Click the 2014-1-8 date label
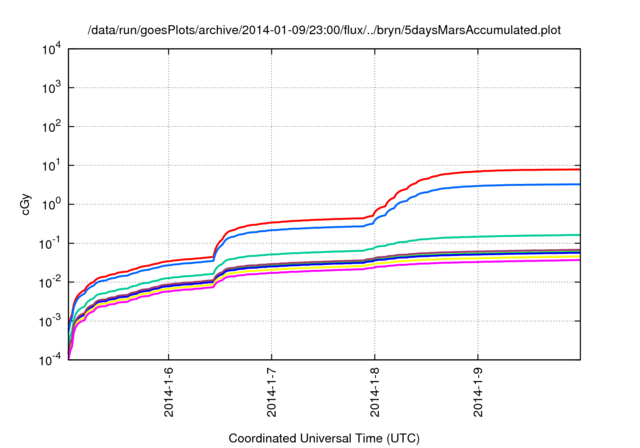Image resolution: width=640 pixels, height=448 pixels. pyautogui.click(x=375, y=392)
